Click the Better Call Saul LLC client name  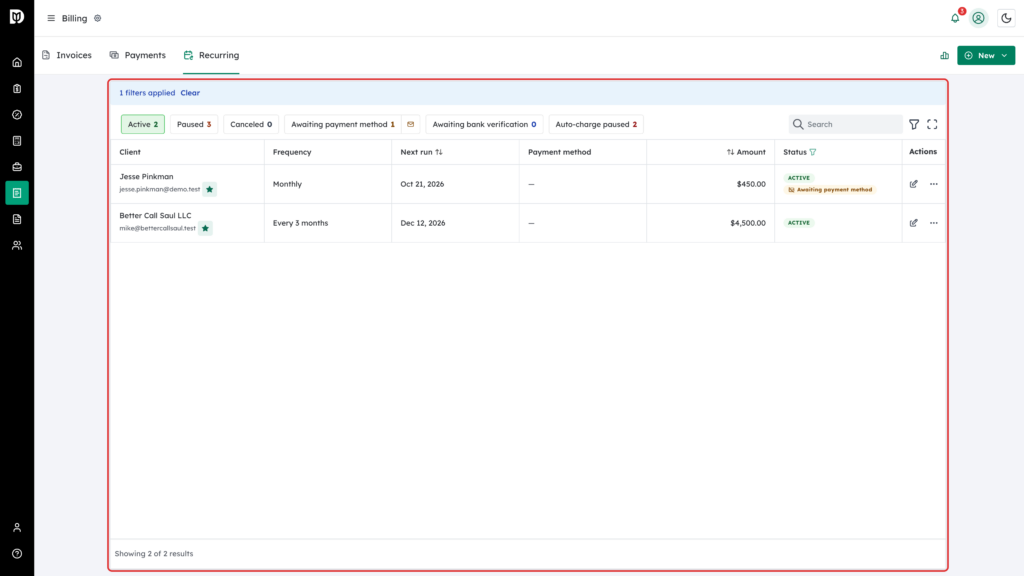click(x=155, y=216)
